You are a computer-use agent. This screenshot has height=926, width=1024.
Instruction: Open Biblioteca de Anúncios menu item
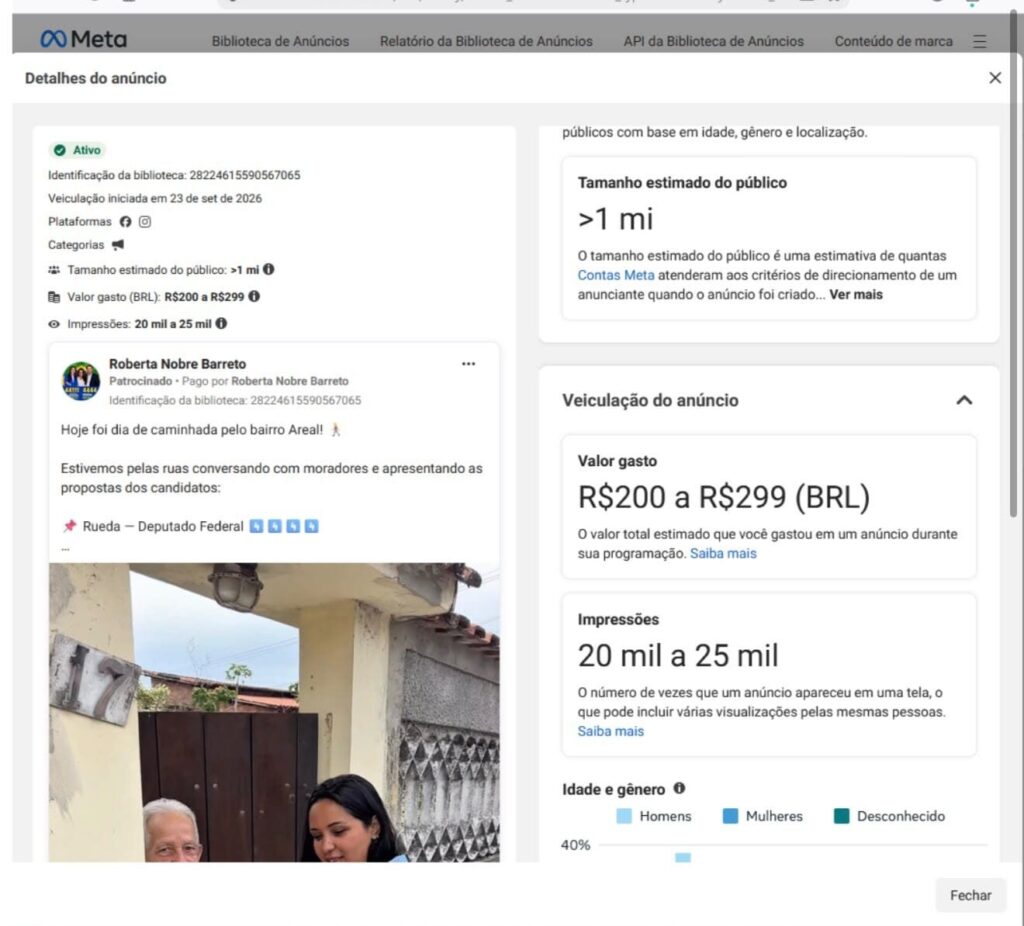coord(280,41)
